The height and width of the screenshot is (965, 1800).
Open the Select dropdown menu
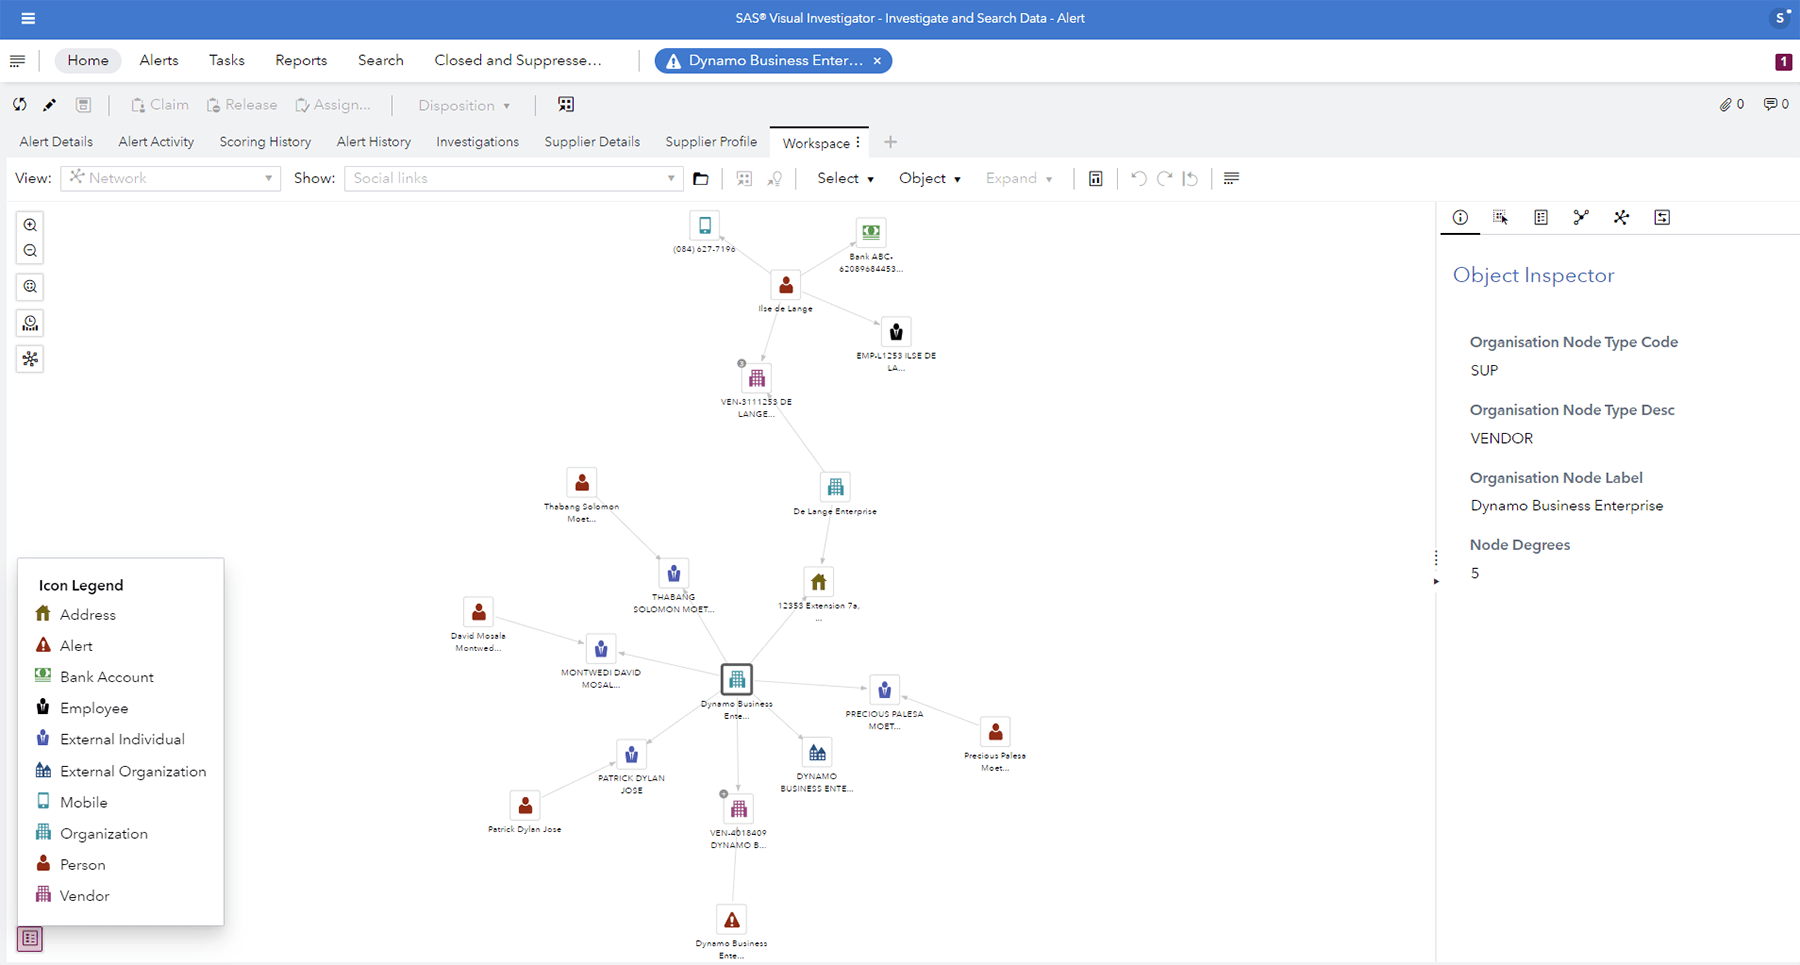[x=845, y=178]
